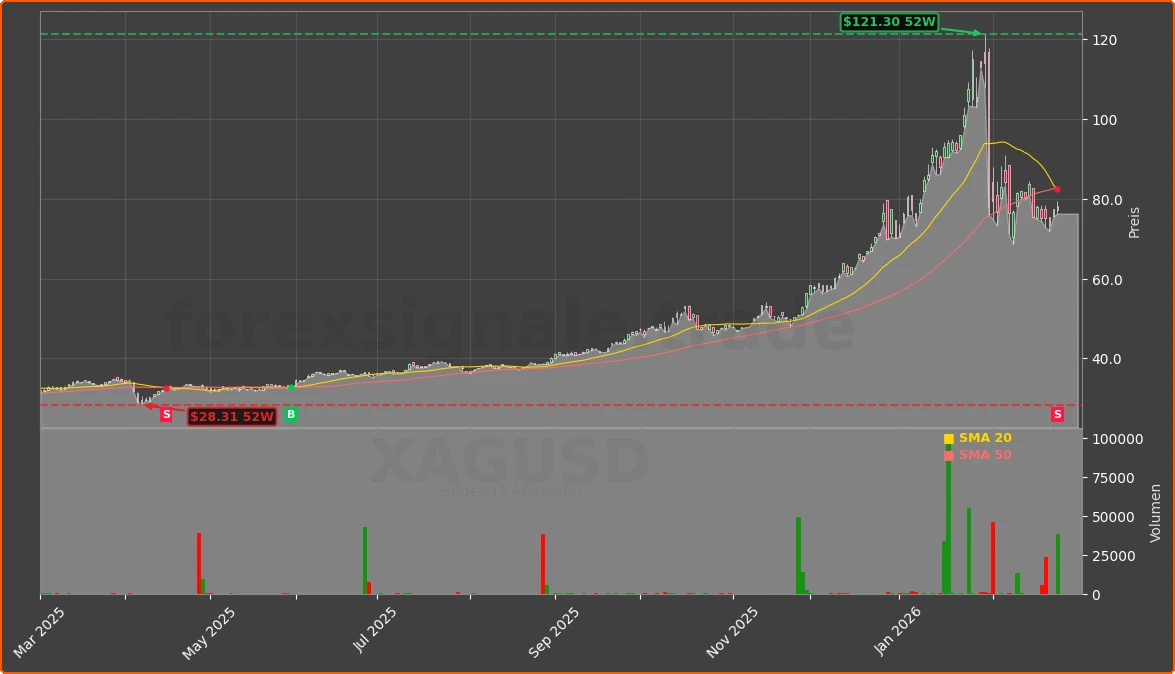
Task: Select the red S sell marker near April
Action: 164,412
